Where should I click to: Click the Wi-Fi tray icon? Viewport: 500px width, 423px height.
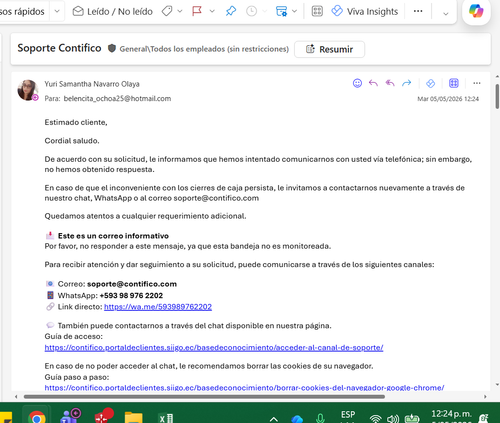coord(376,419)
